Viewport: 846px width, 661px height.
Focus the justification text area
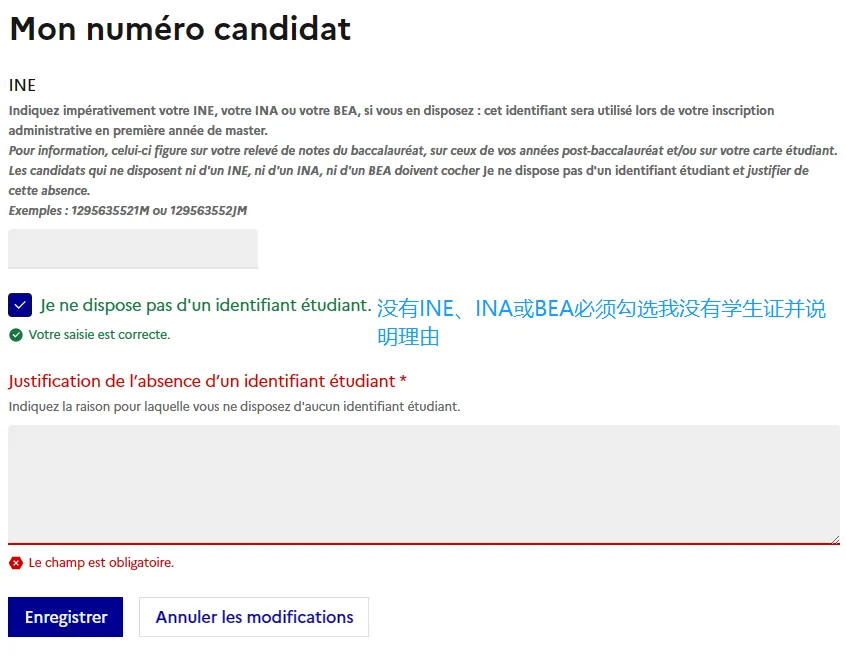coord(423,484)
